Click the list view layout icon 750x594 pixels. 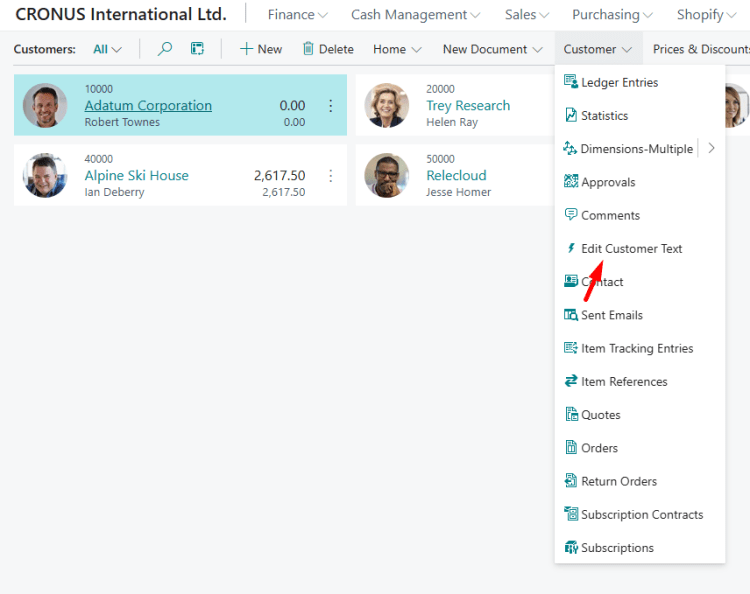(197, 49)
